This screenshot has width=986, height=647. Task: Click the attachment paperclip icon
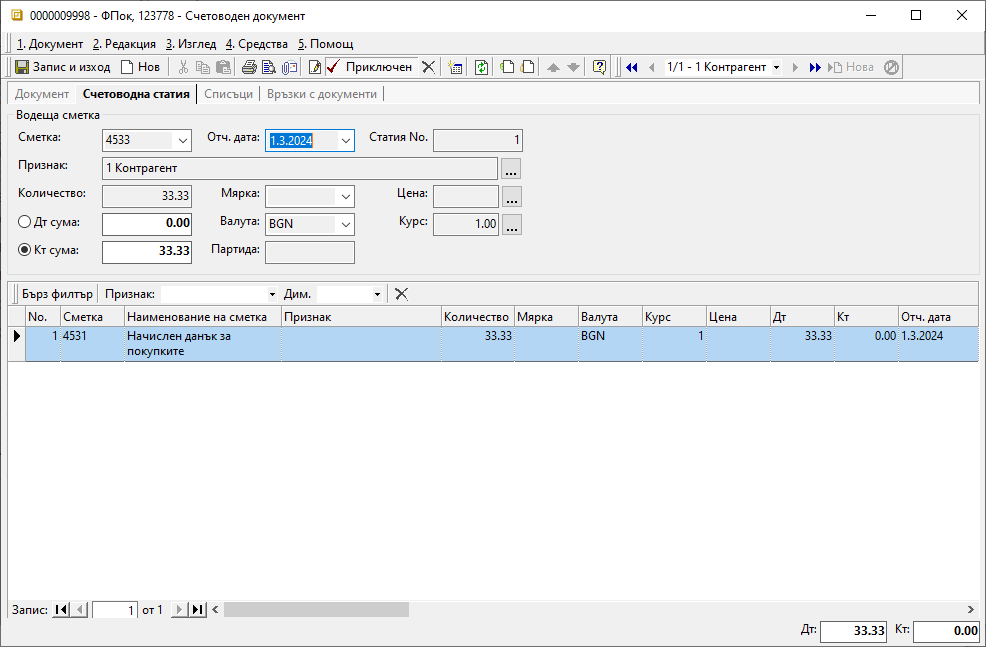pyautogui.click(x=290, y=67)
